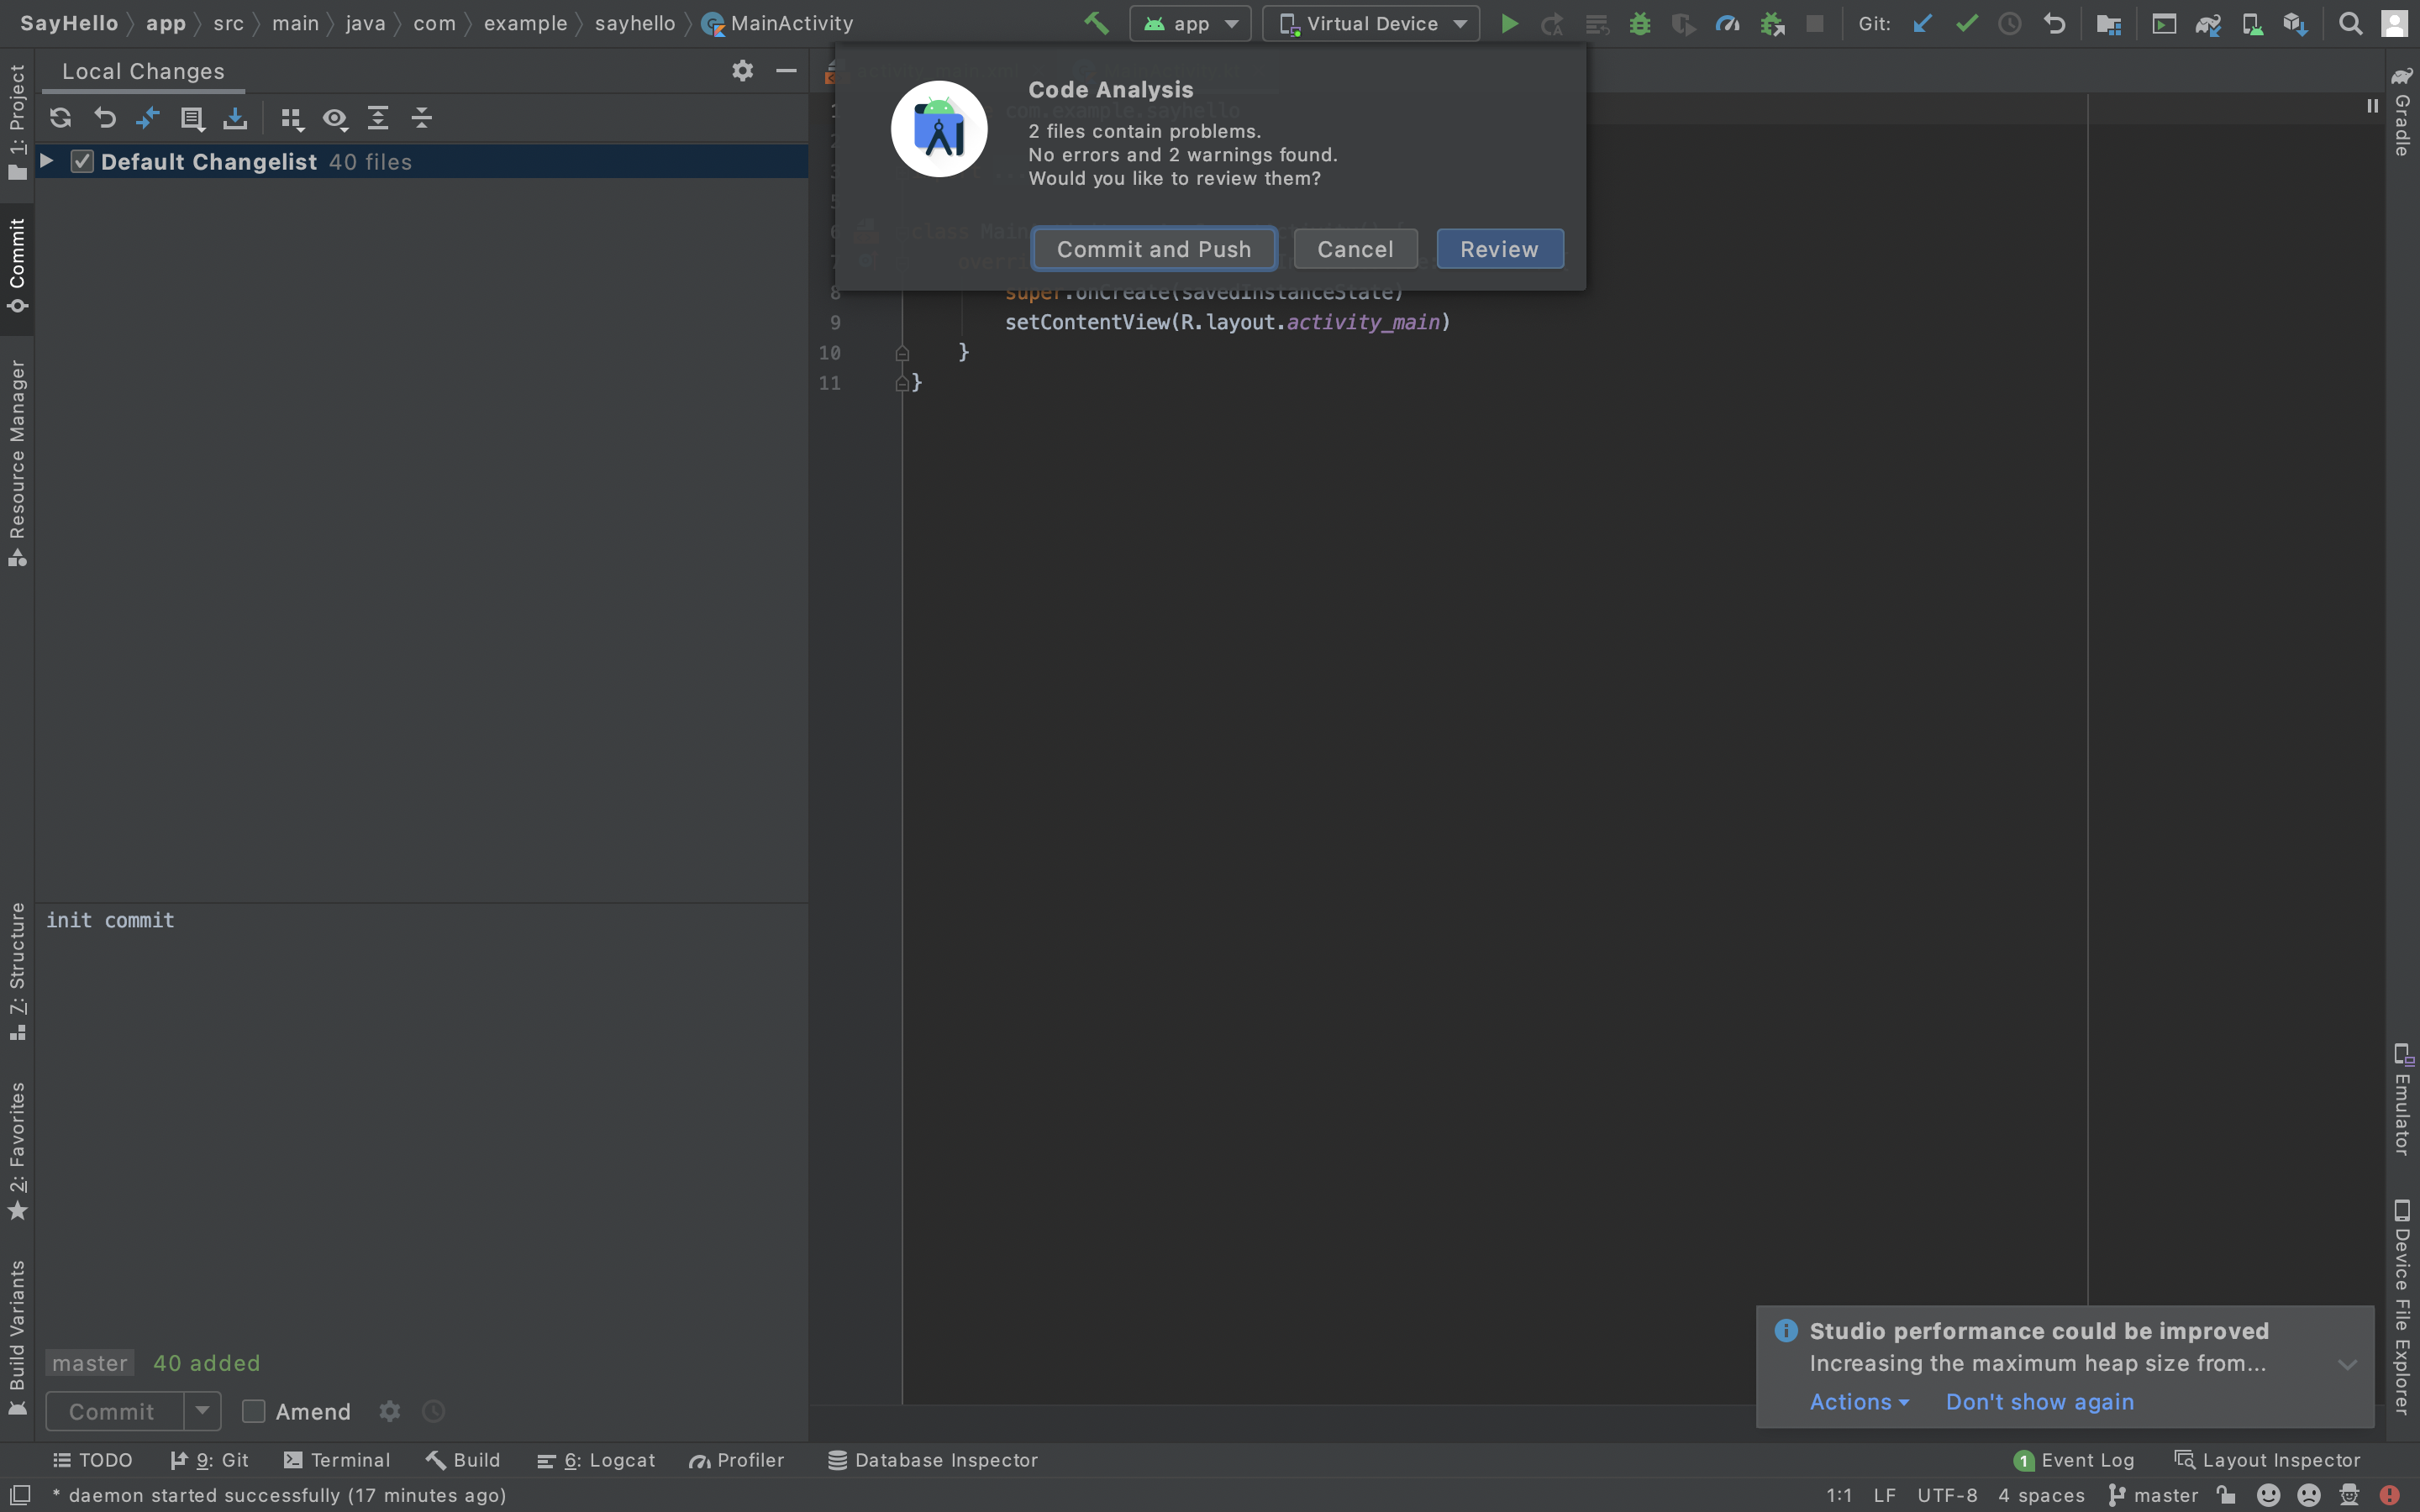Open the Build tool window
The height and width of the screenshot is (1512, 2420).
(463, 1460)
